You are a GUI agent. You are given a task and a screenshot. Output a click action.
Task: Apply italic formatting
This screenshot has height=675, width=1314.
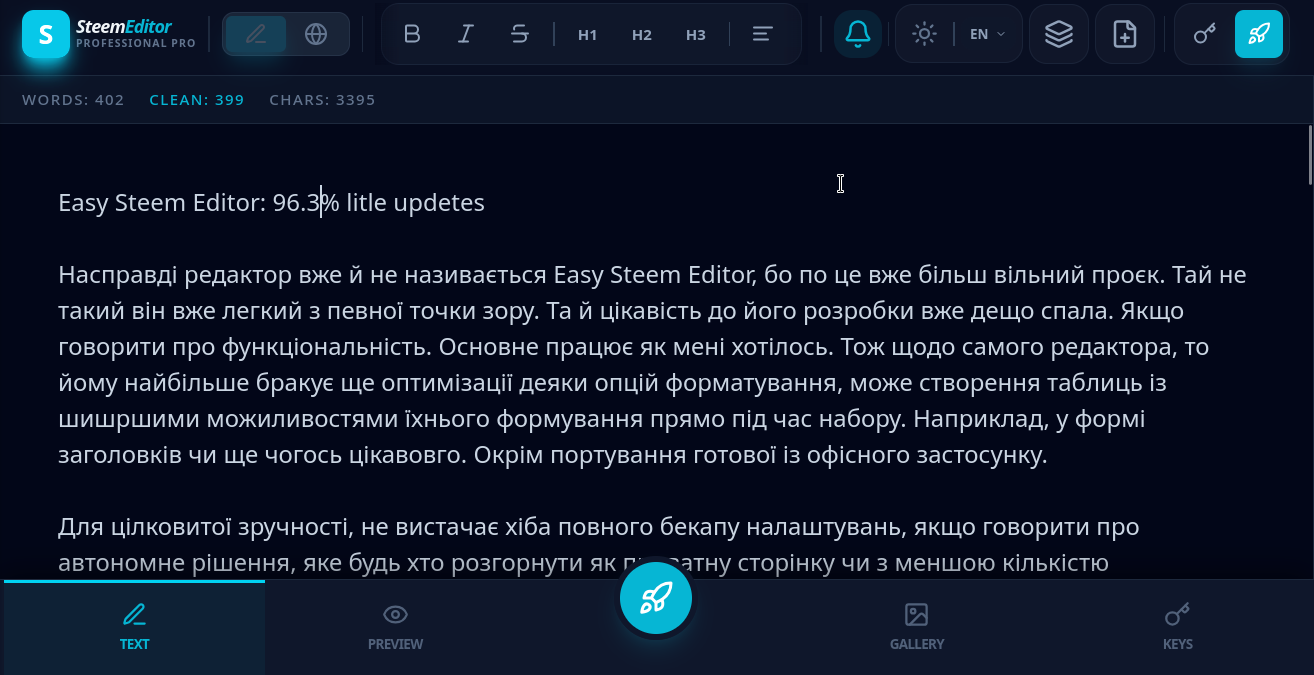tap(466, 34)
